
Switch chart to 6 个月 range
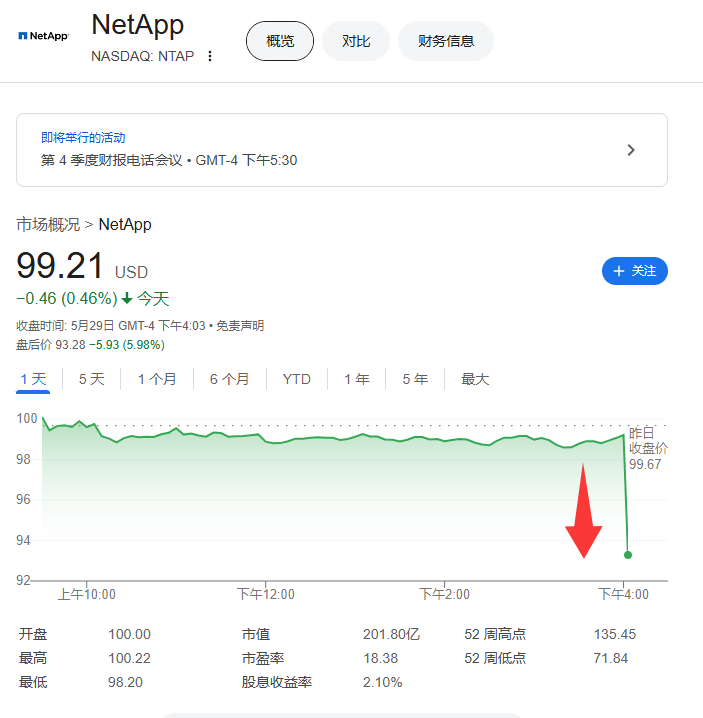click(229, 379)
